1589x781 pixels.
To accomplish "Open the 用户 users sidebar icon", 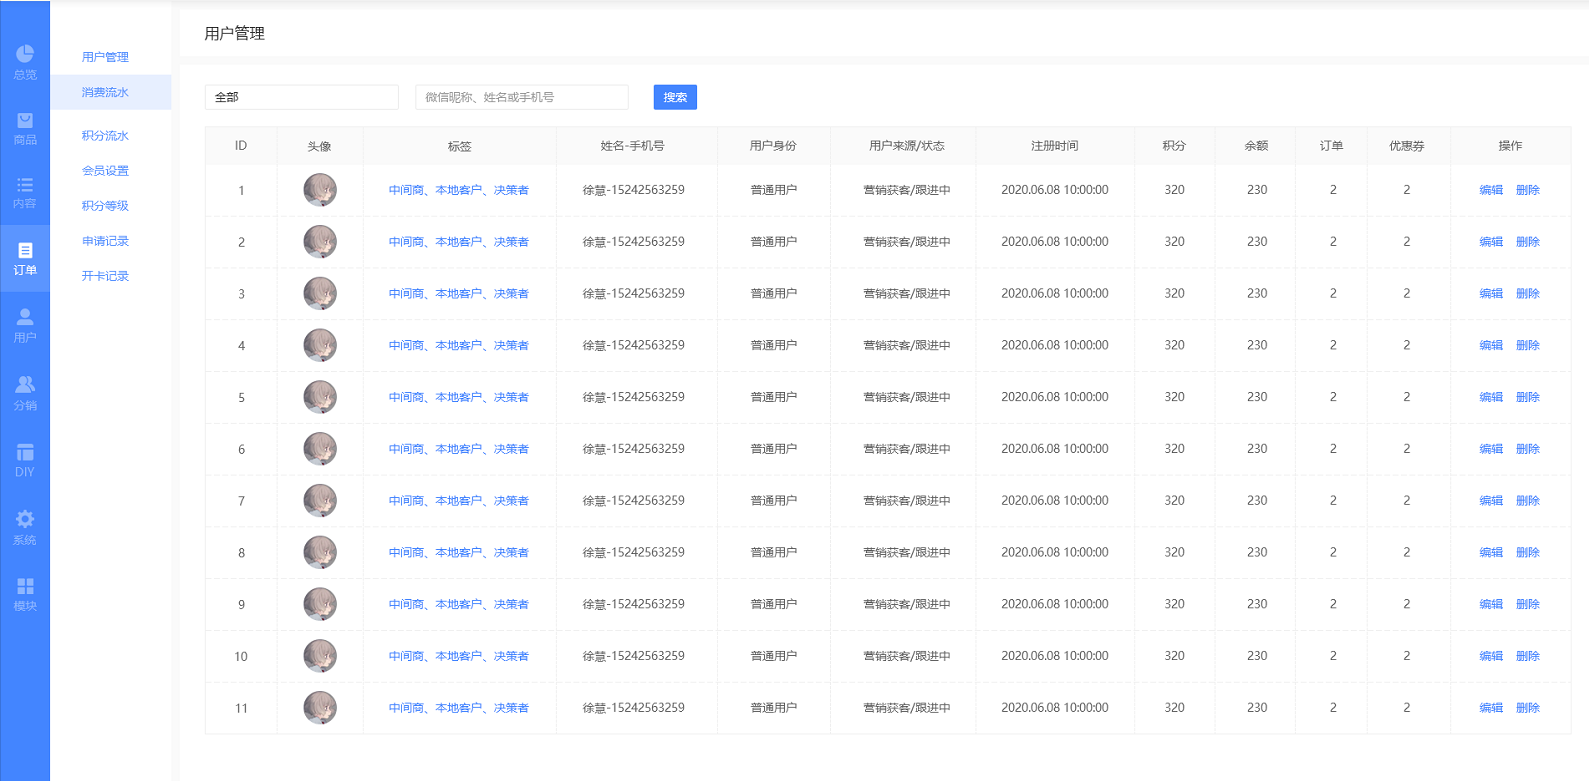I will [x=25, y=325].
